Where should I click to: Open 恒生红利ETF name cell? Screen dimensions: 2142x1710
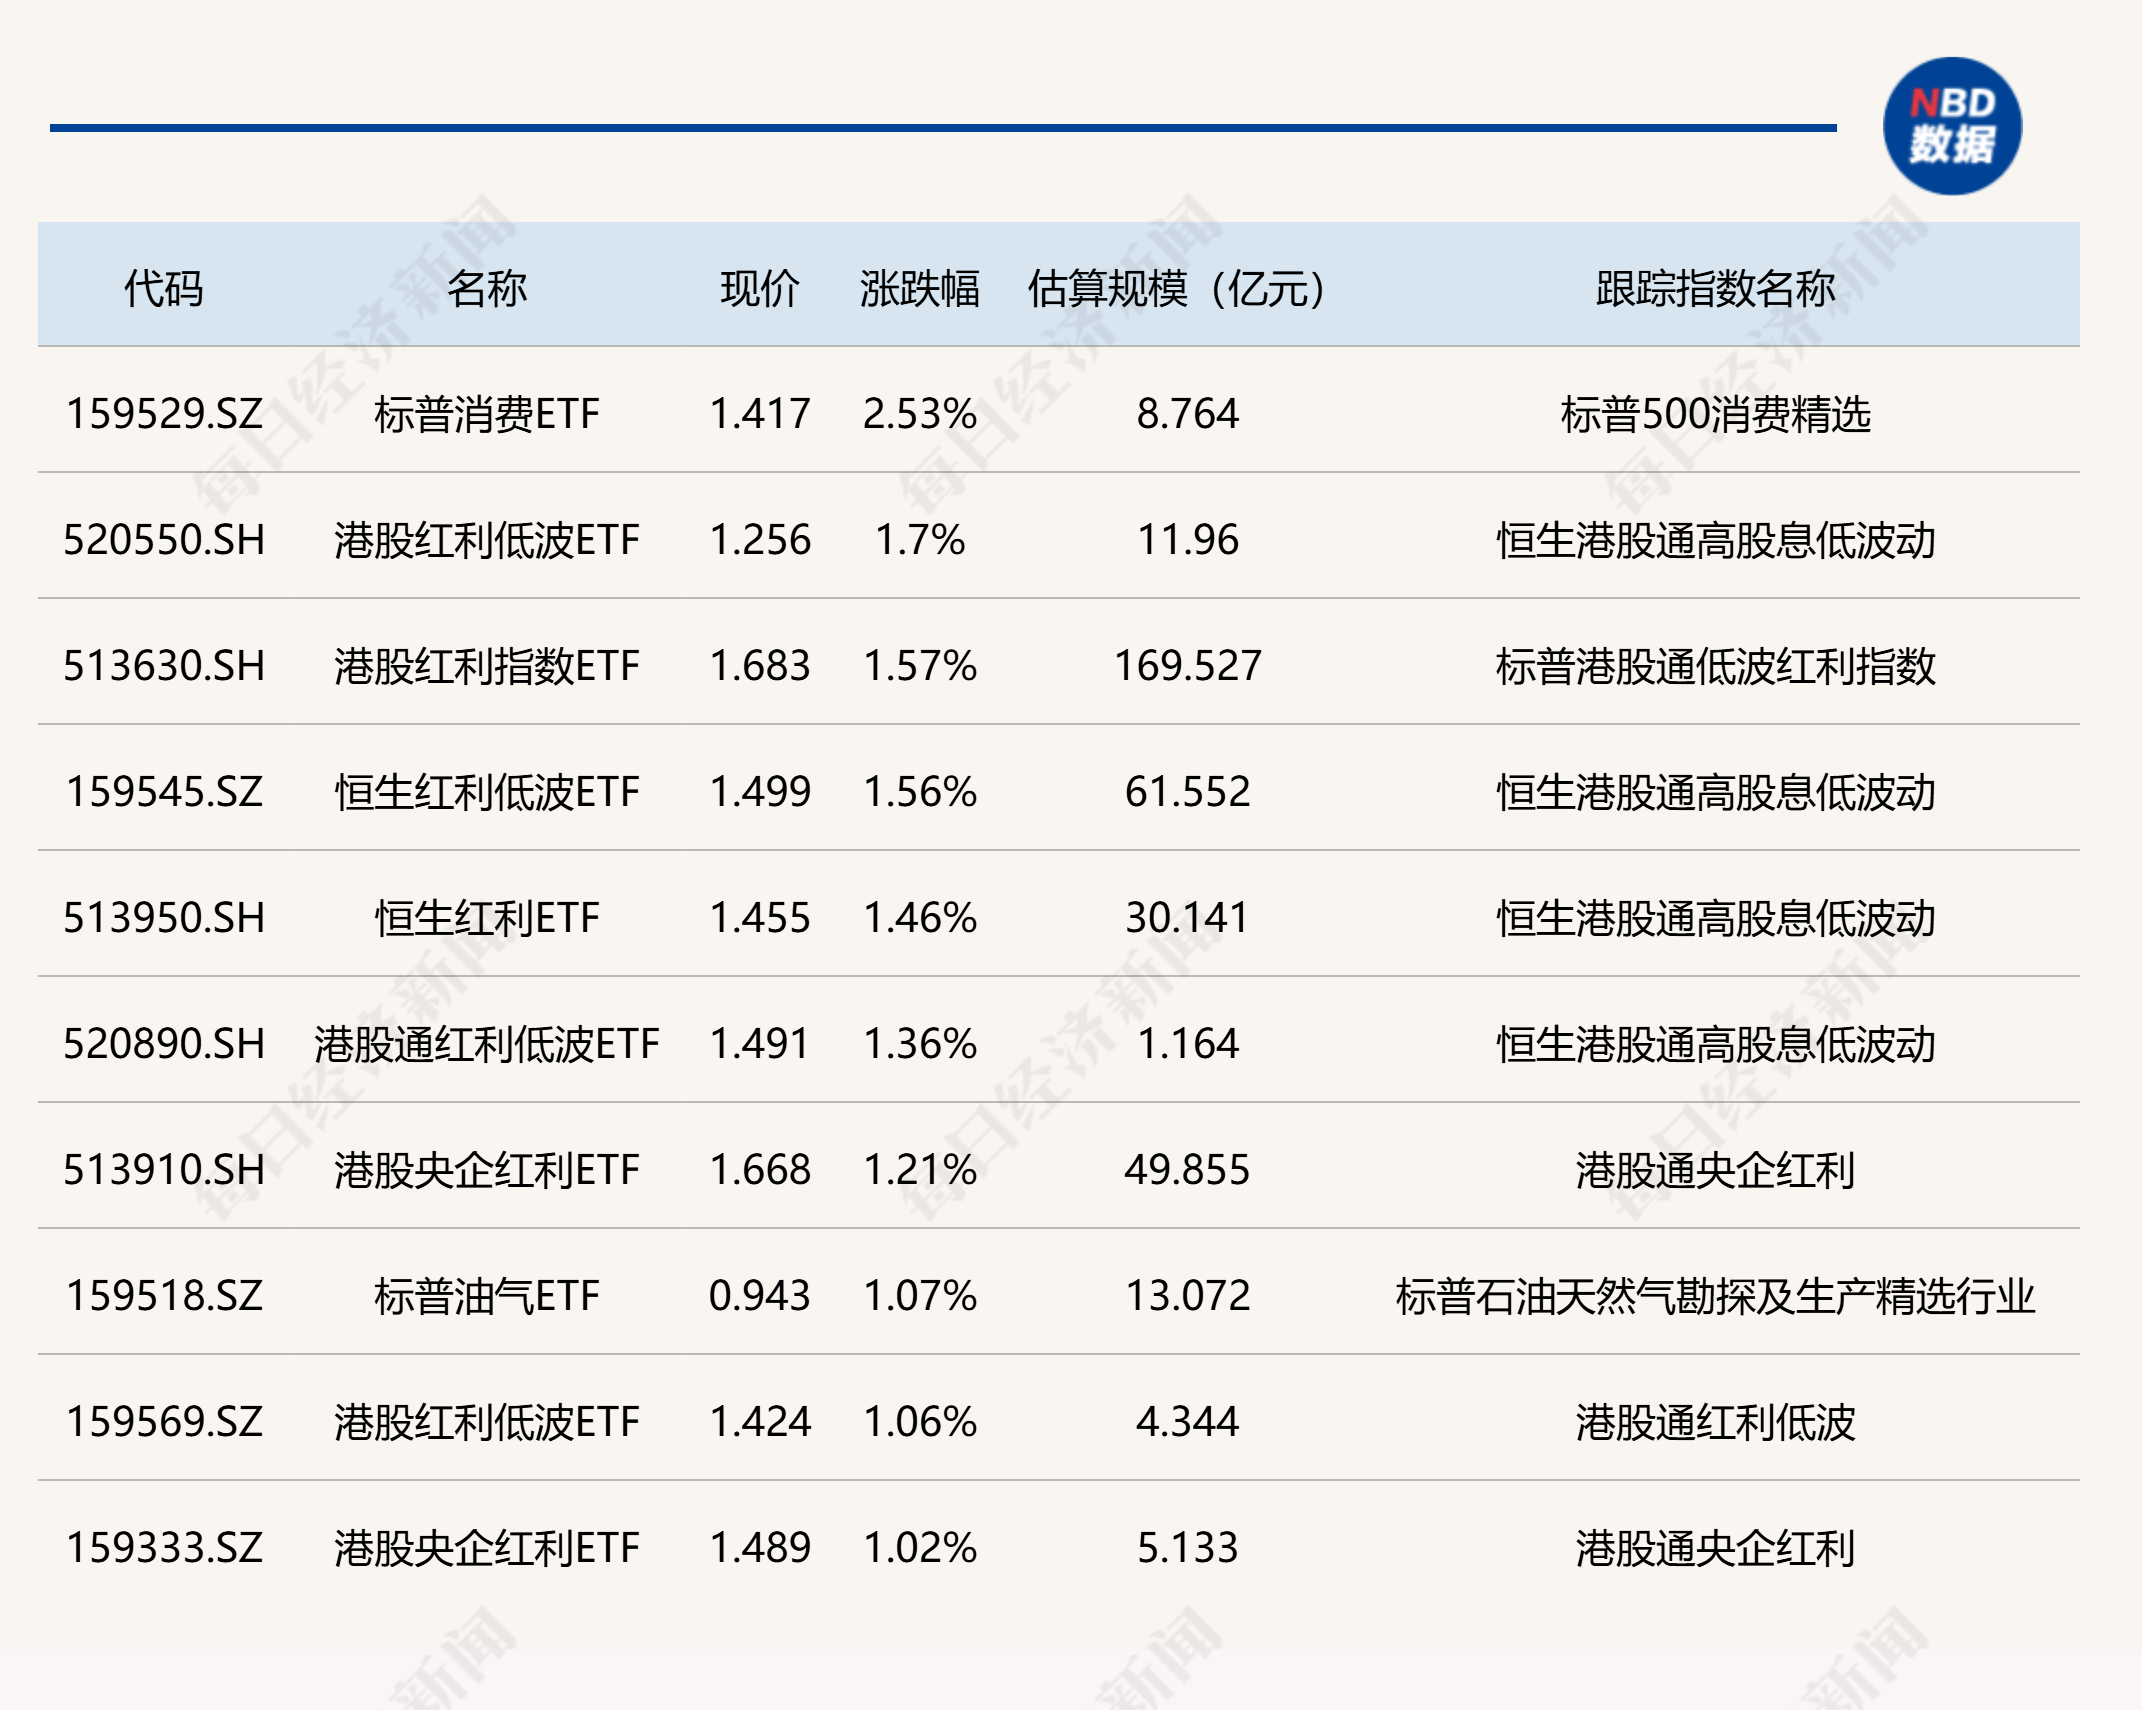(x=486, y=918)
